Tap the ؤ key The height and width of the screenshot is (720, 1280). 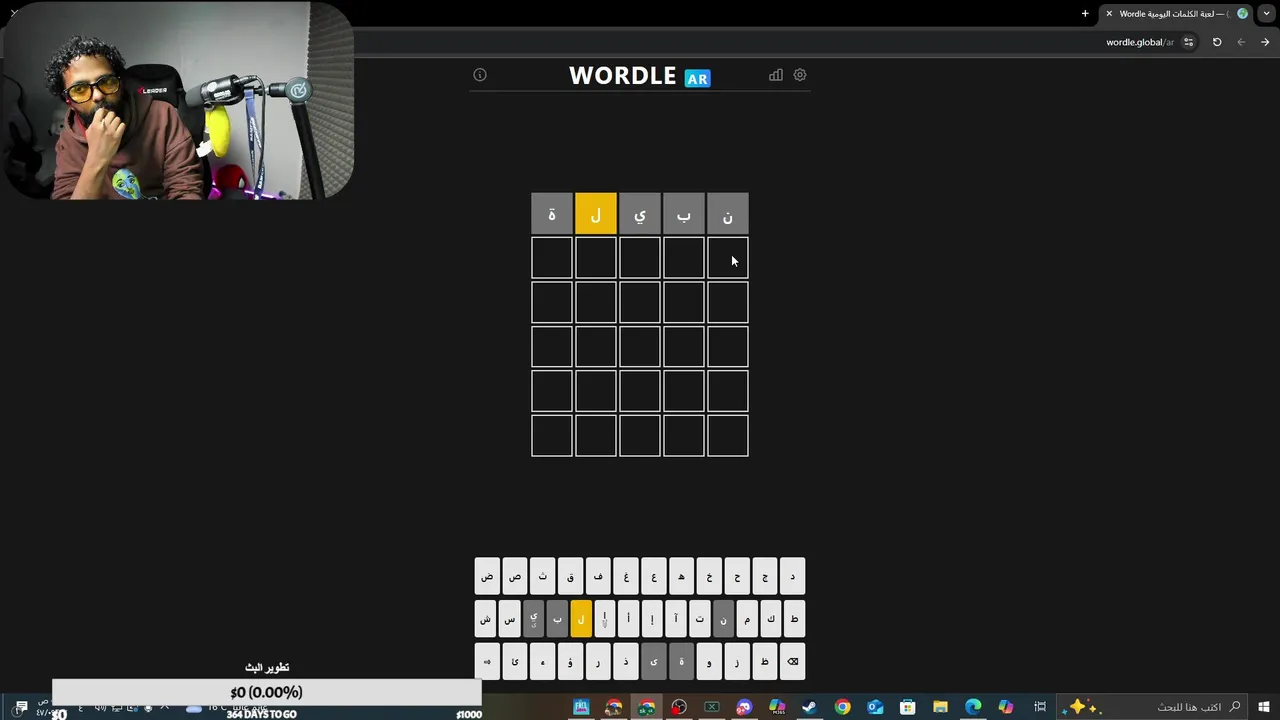coord(571,662)
